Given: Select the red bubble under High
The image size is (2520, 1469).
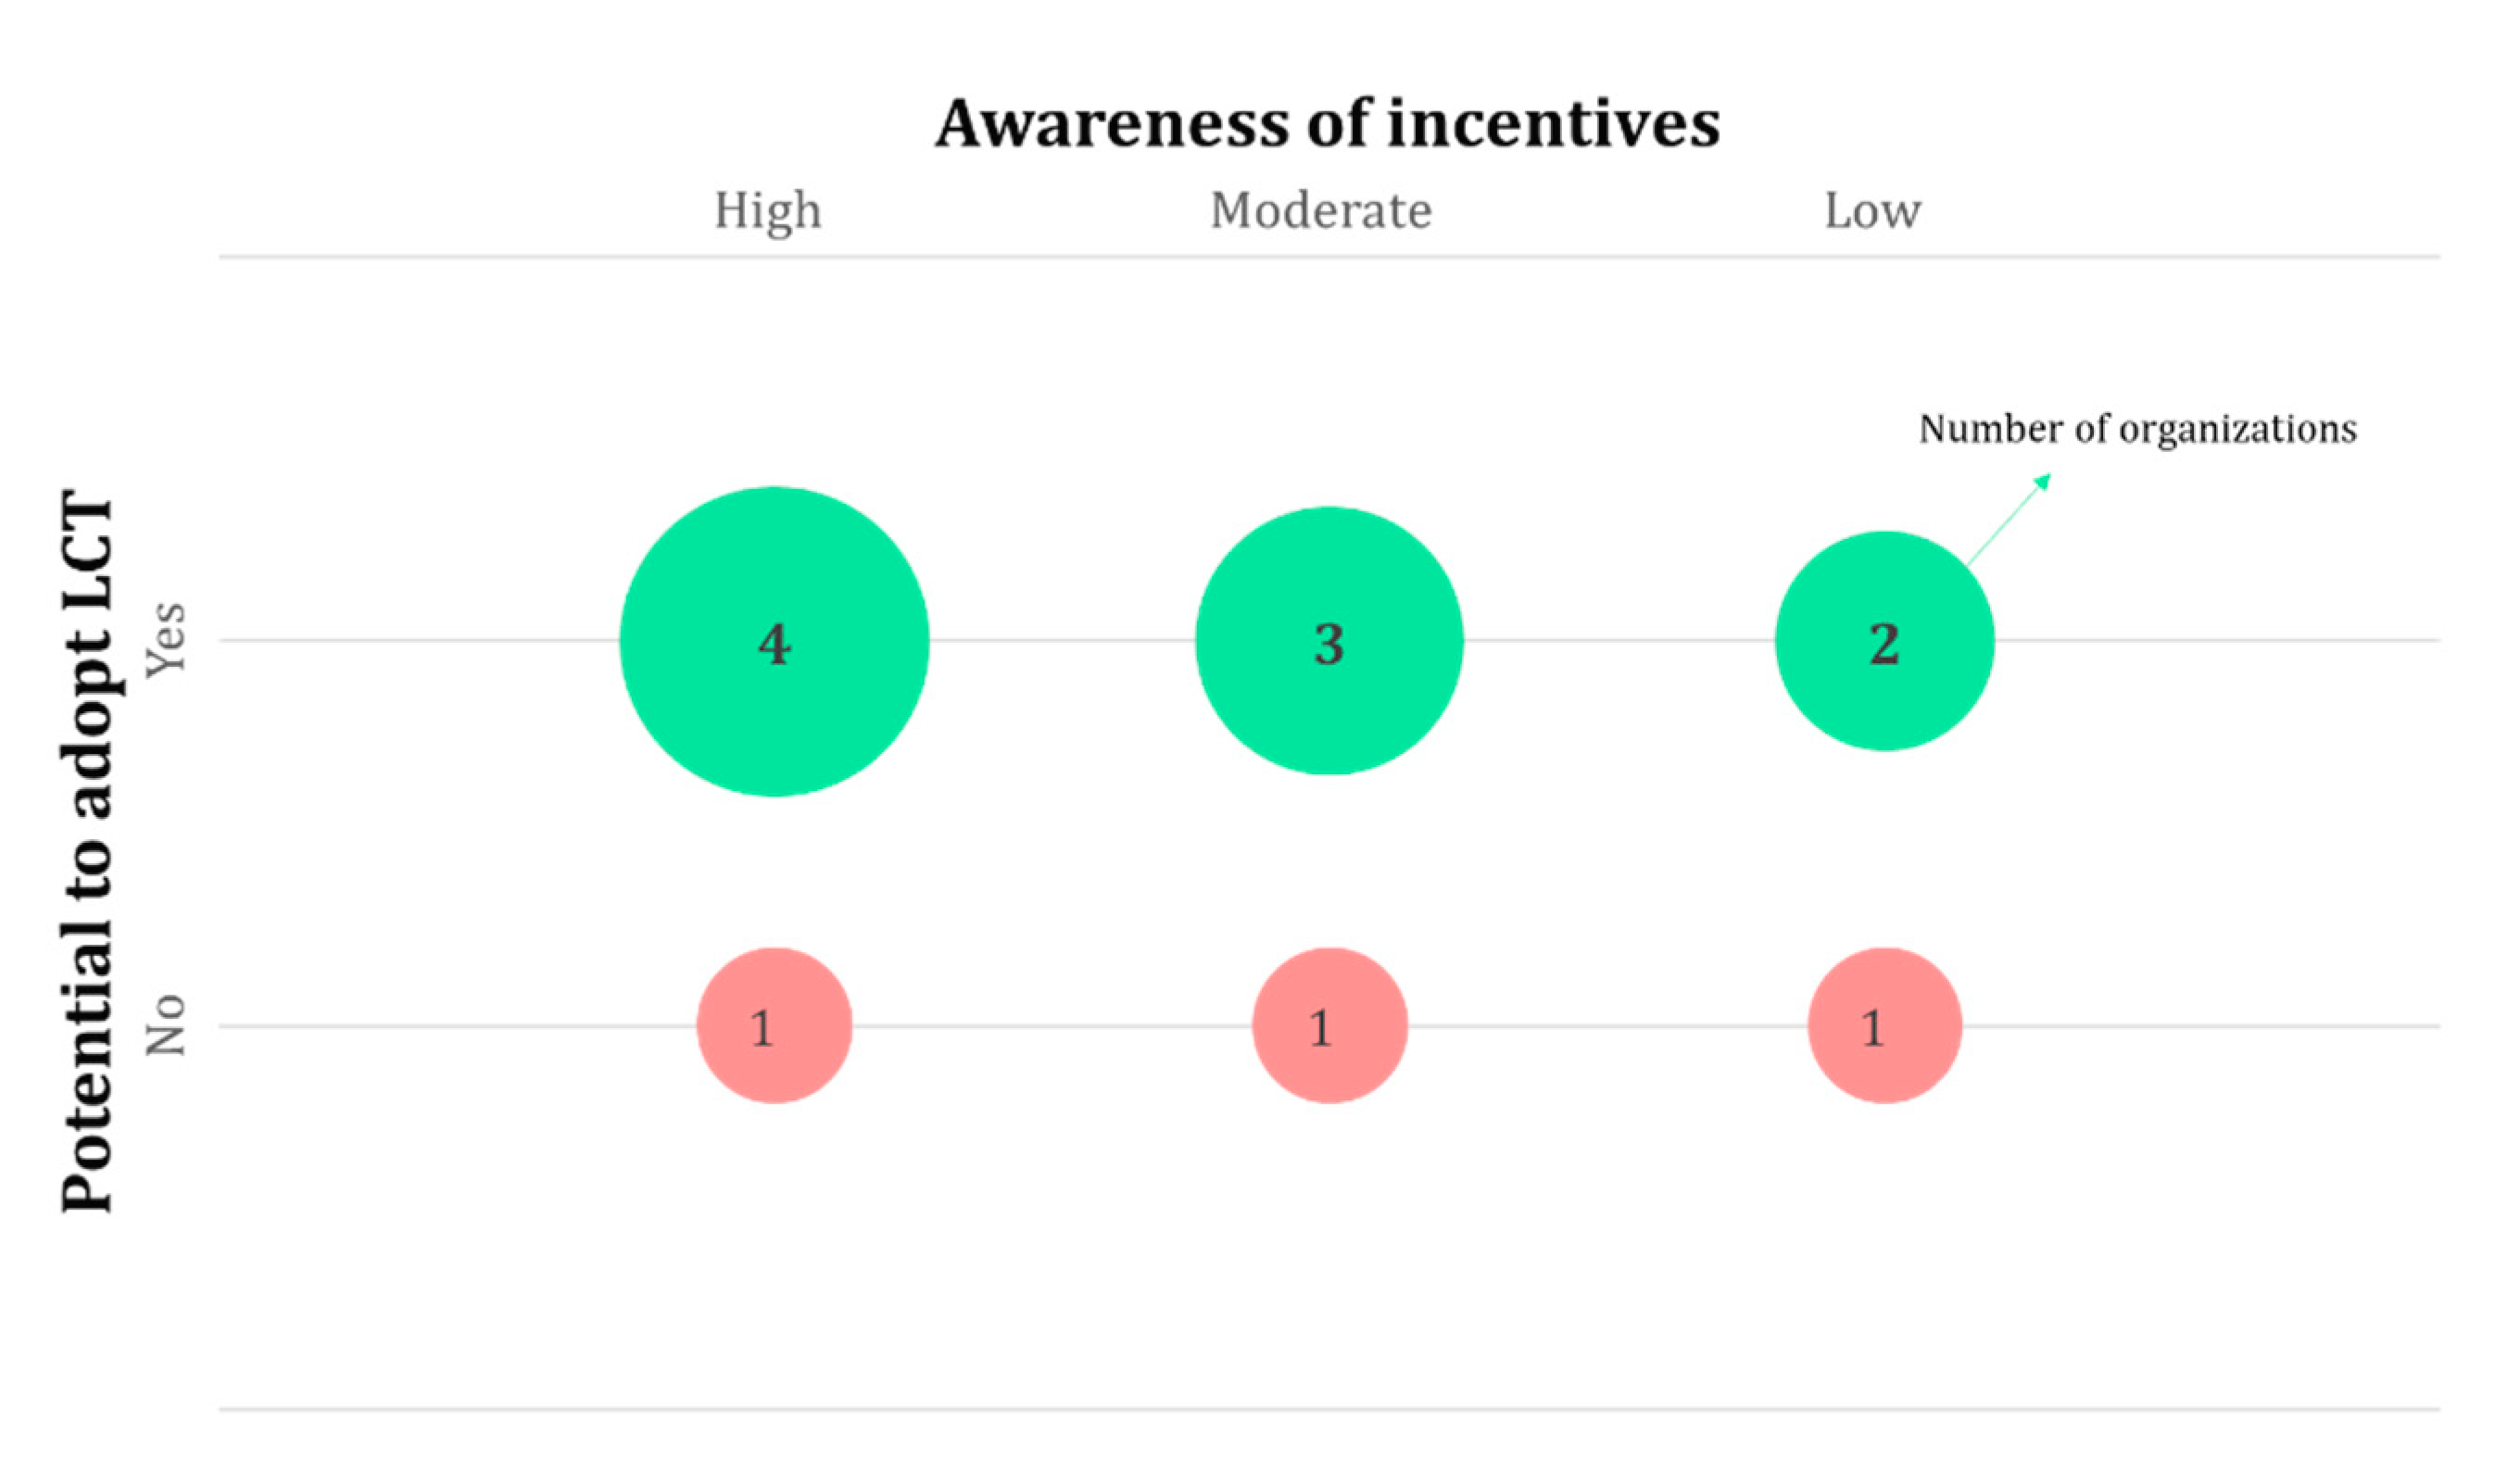Looking at the screenshot, I should pos(774,1026).
